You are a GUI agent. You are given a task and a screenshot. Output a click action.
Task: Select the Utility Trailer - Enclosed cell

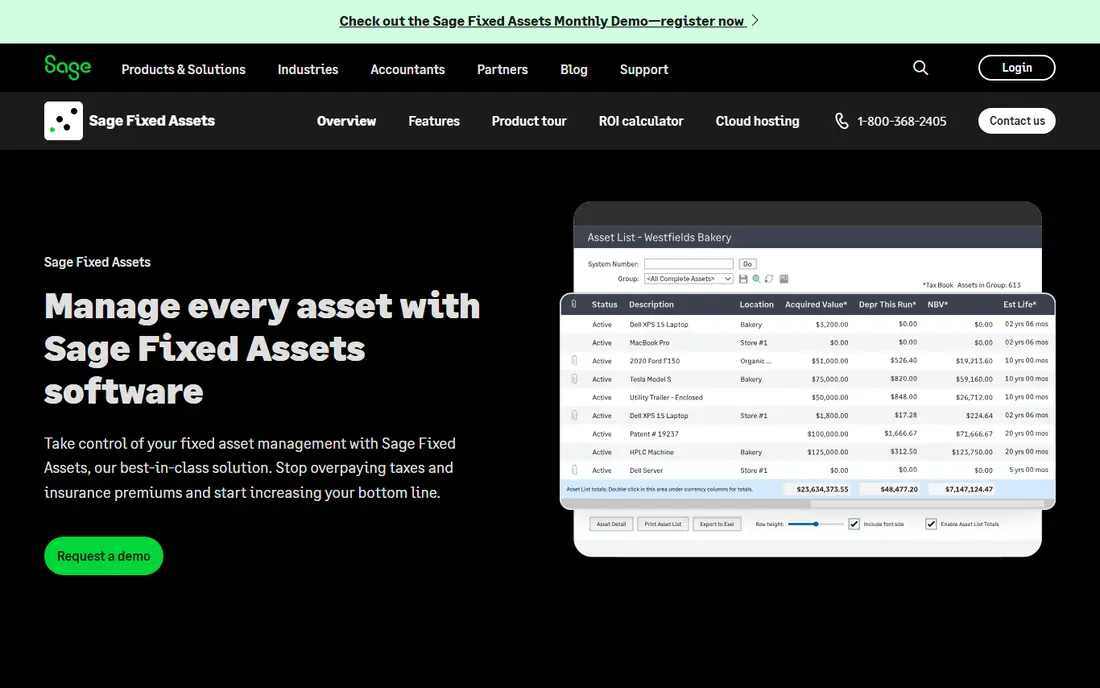tap(666, 398)
